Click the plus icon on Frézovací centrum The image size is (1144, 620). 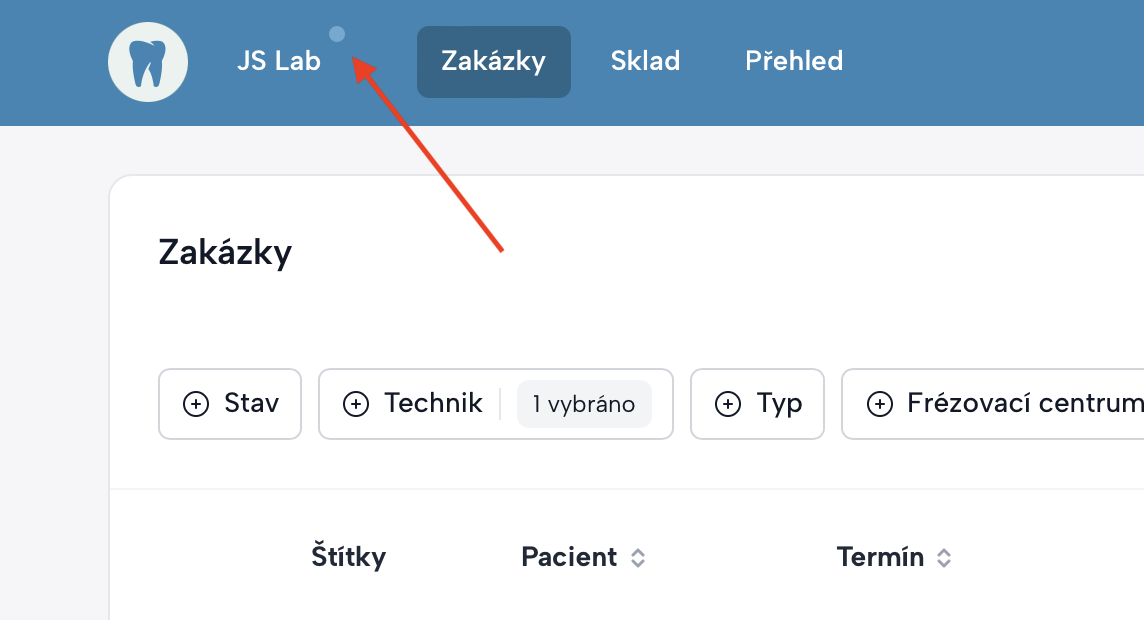pos(880,404)
